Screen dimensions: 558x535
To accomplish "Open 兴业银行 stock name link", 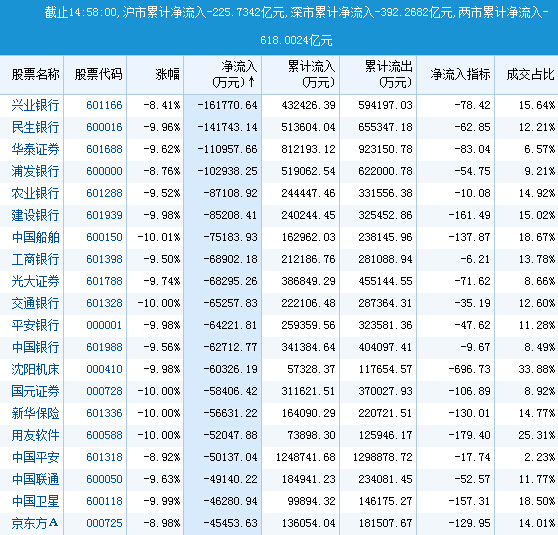I will tap(35, 105).
